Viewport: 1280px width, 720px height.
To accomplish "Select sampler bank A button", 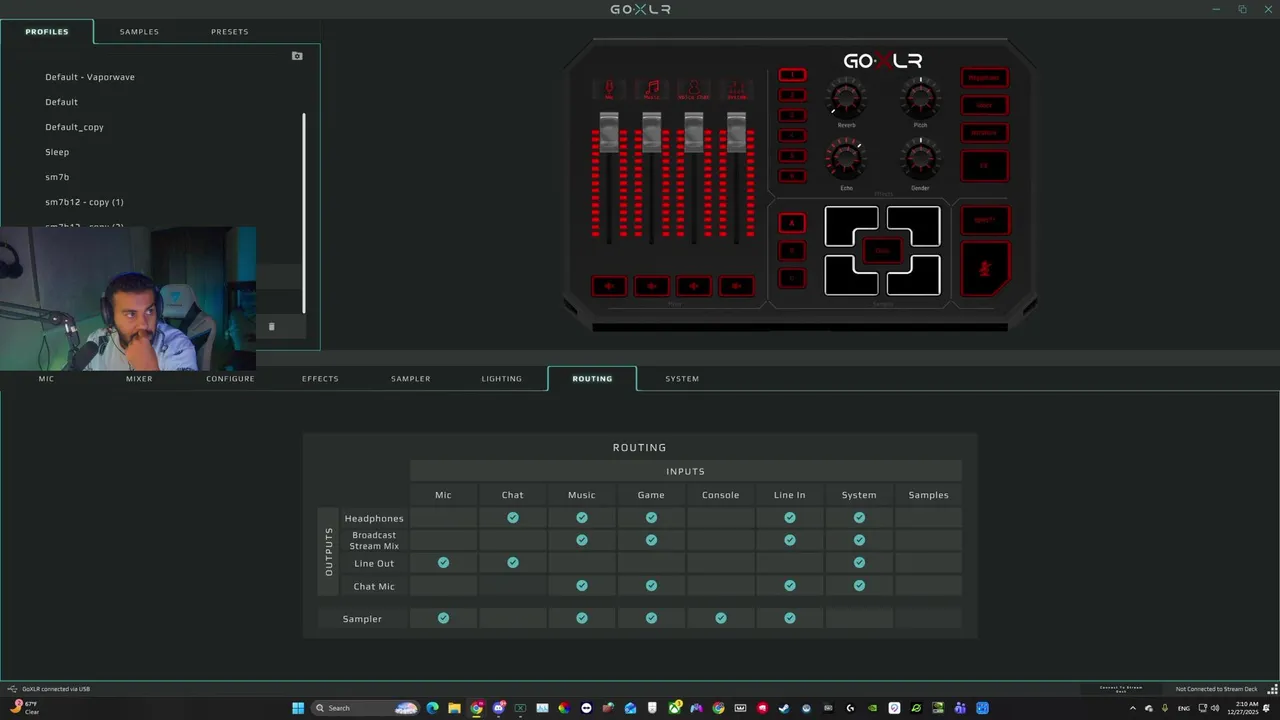I will point(792,222).
